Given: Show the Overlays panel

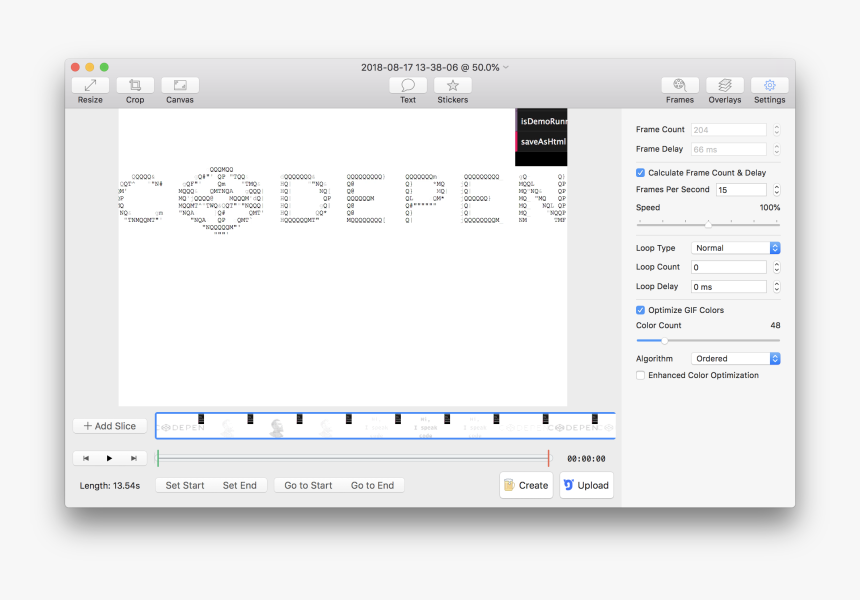Looking at the screenshot, I should pos(725,86).
